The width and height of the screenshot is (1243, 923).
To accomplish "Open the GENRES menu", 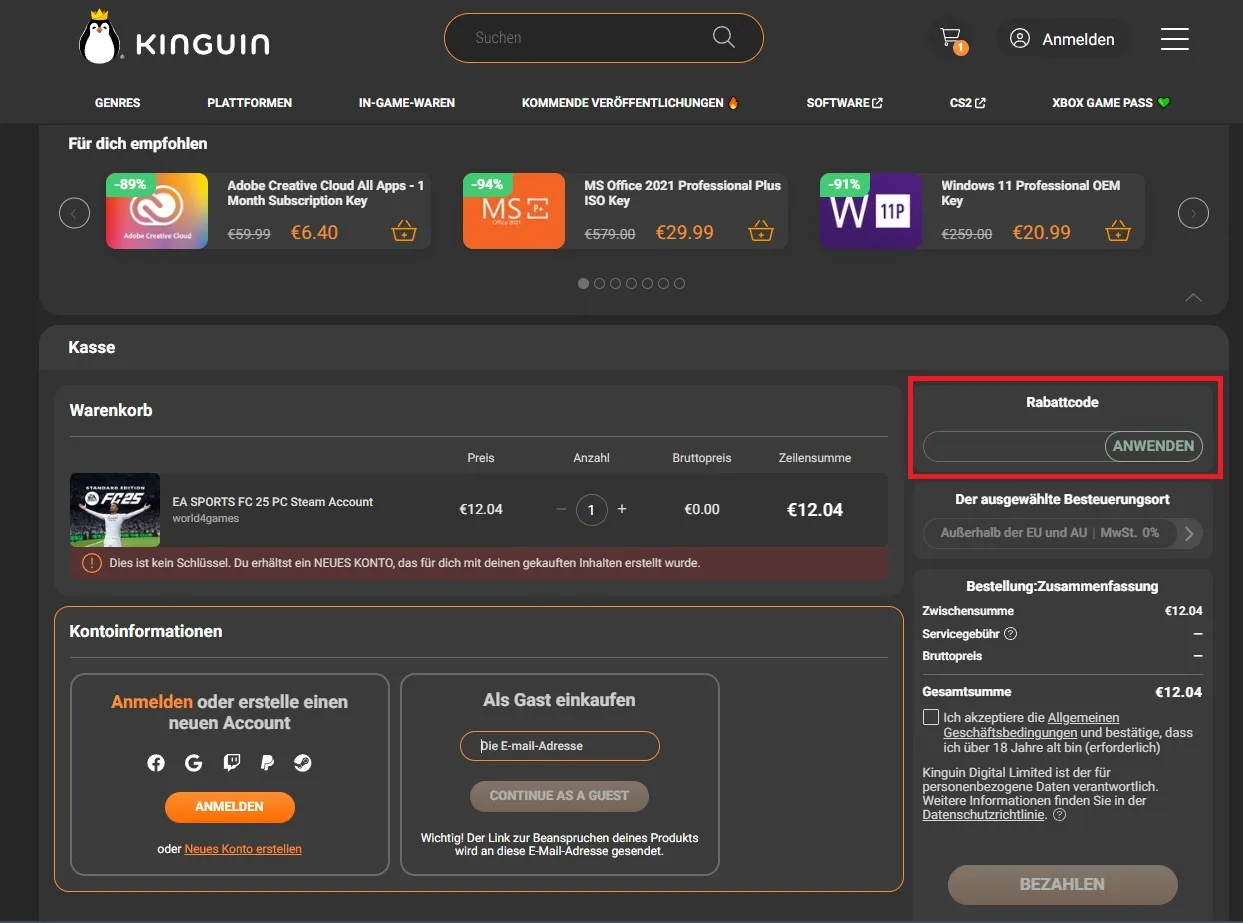I will pyautogui.click(x=117, y=102).
